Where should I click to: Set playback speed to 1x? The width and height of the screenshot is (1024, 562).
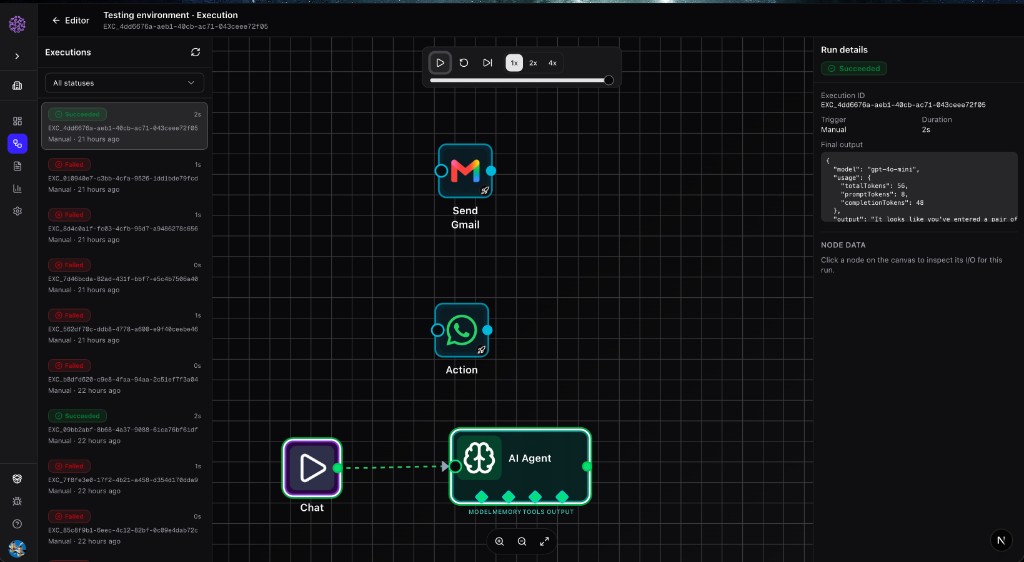click(514, 63)
